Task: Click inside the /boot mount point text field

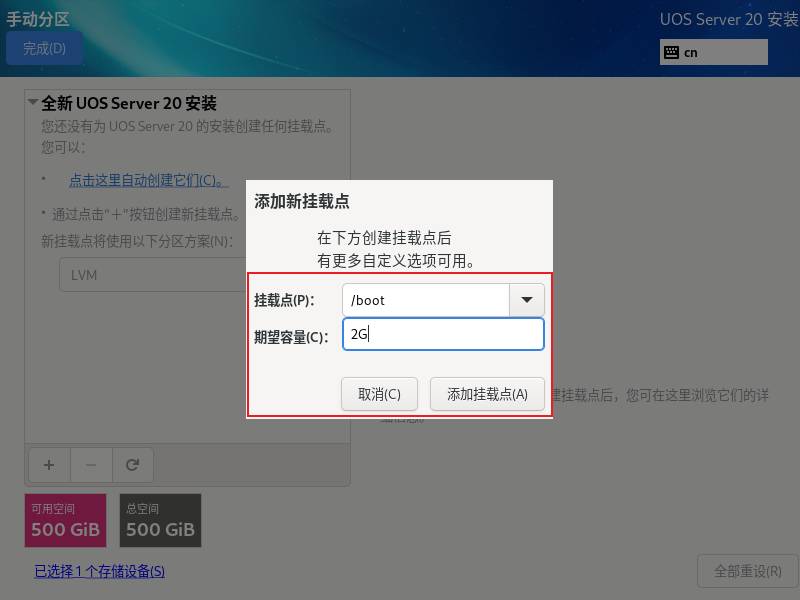Action: click(x=426, y=300)
